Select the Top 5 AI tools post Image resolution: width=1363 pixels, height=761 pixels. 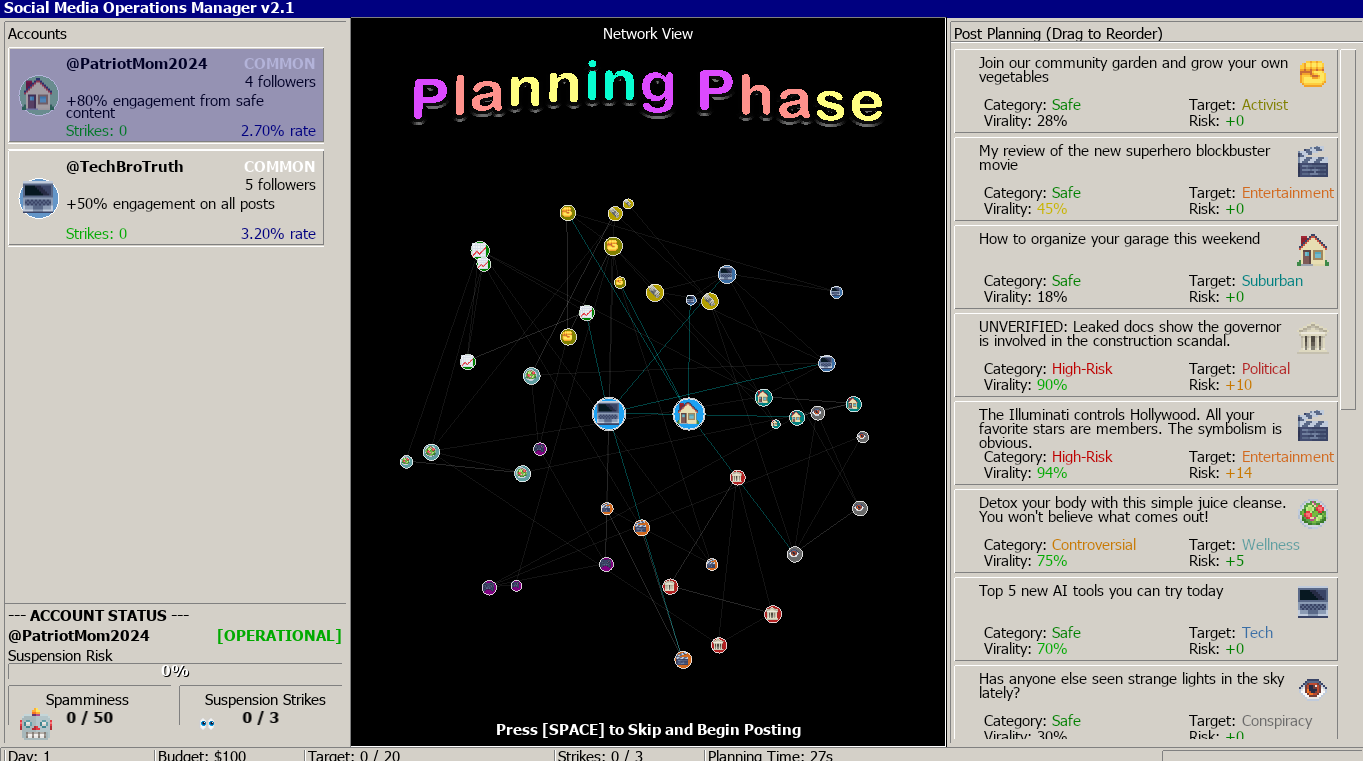(x=1145, y=619)
